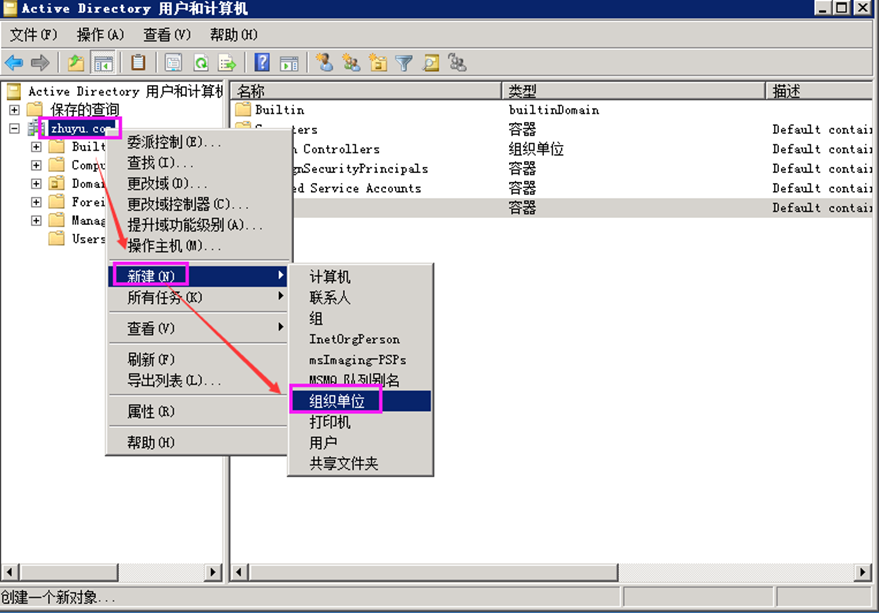
Task: Create a new user with the user icon
Action: pyautogui.click(x=324, y=62)
